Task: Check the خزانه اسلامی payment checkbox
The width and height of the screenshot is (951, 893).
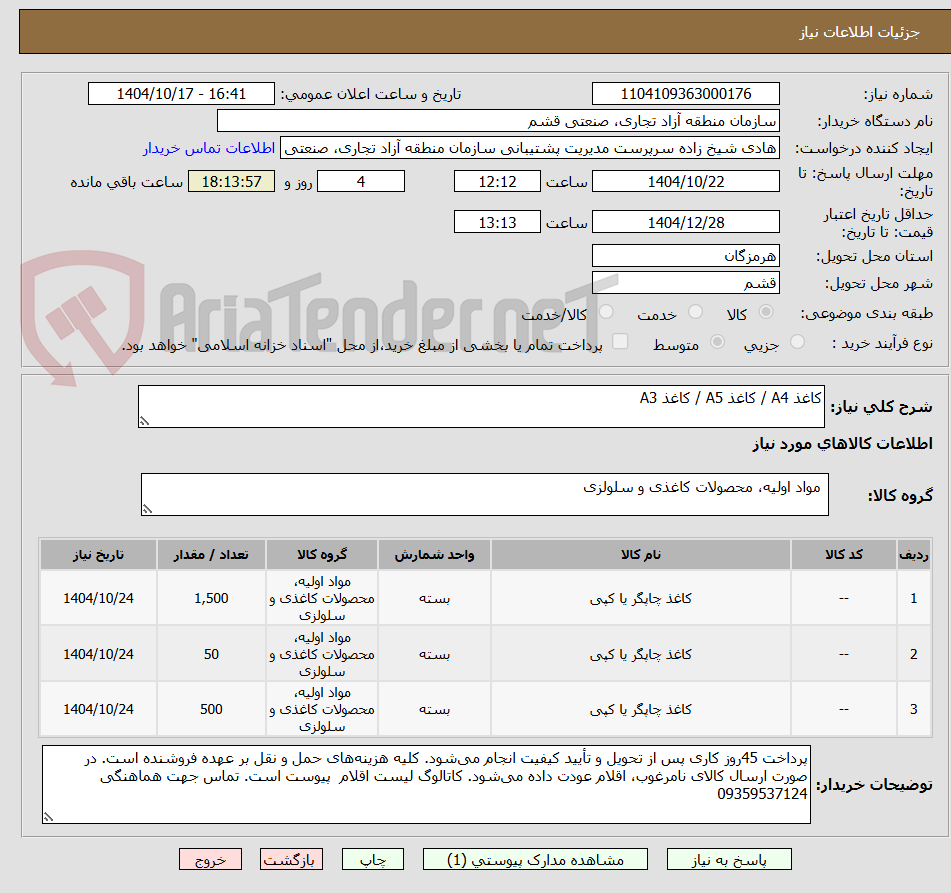Action: click(620, 341)
